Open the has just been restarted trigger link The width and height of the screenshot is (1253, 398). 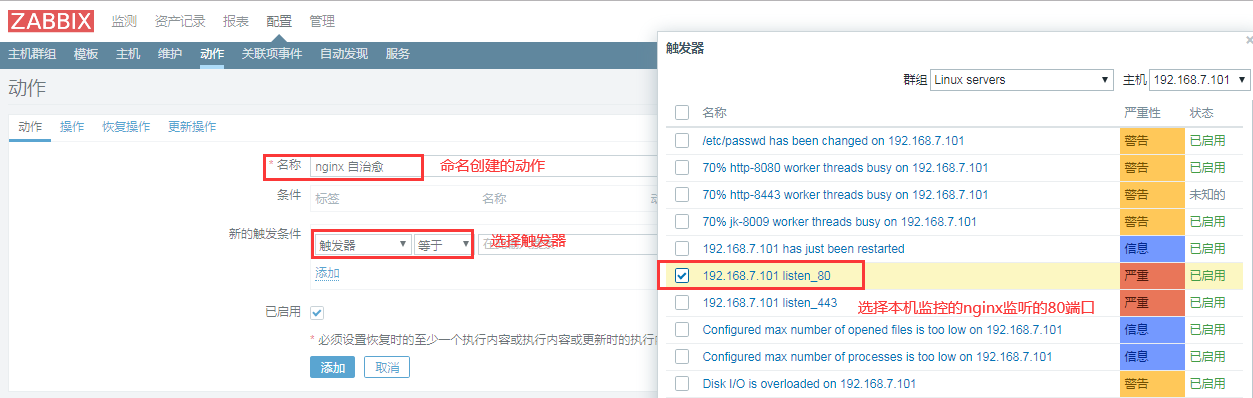click(803, 248)
